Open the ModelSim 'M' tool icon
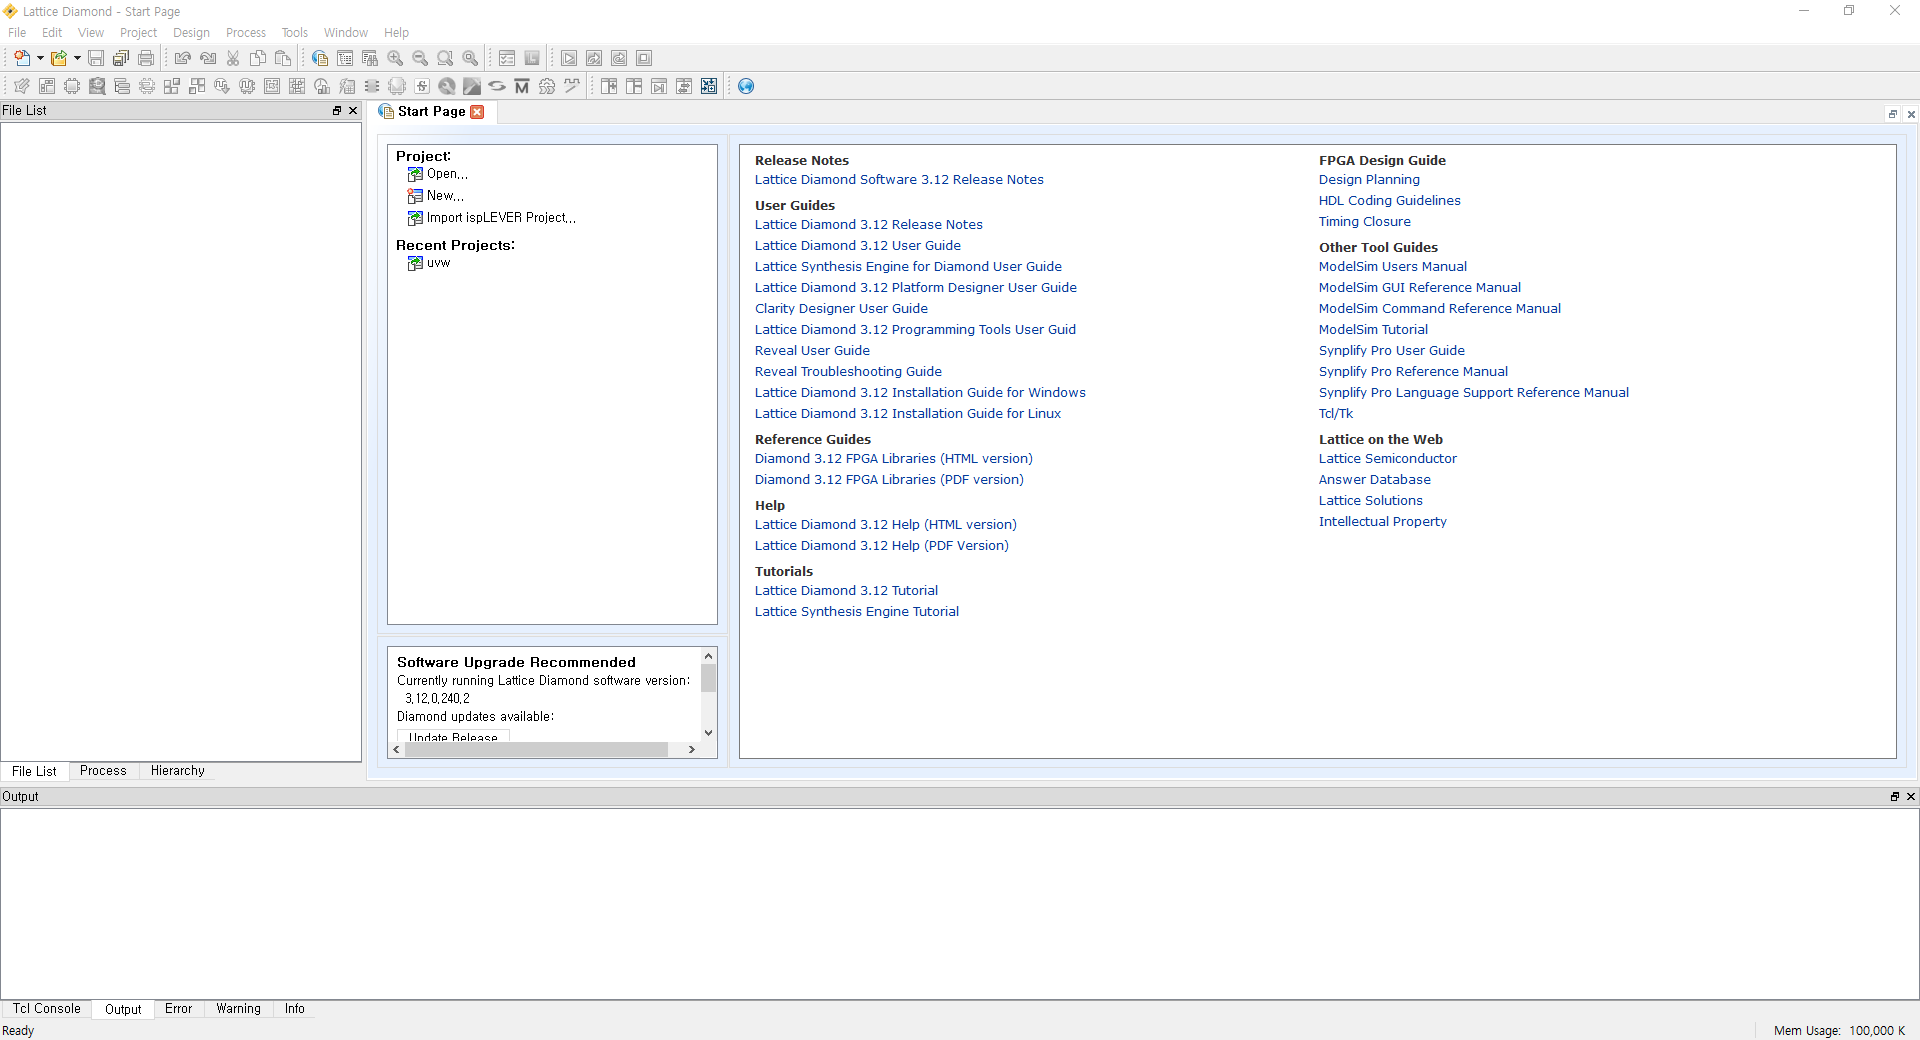 pyautogui.click(x=522, y=86)
